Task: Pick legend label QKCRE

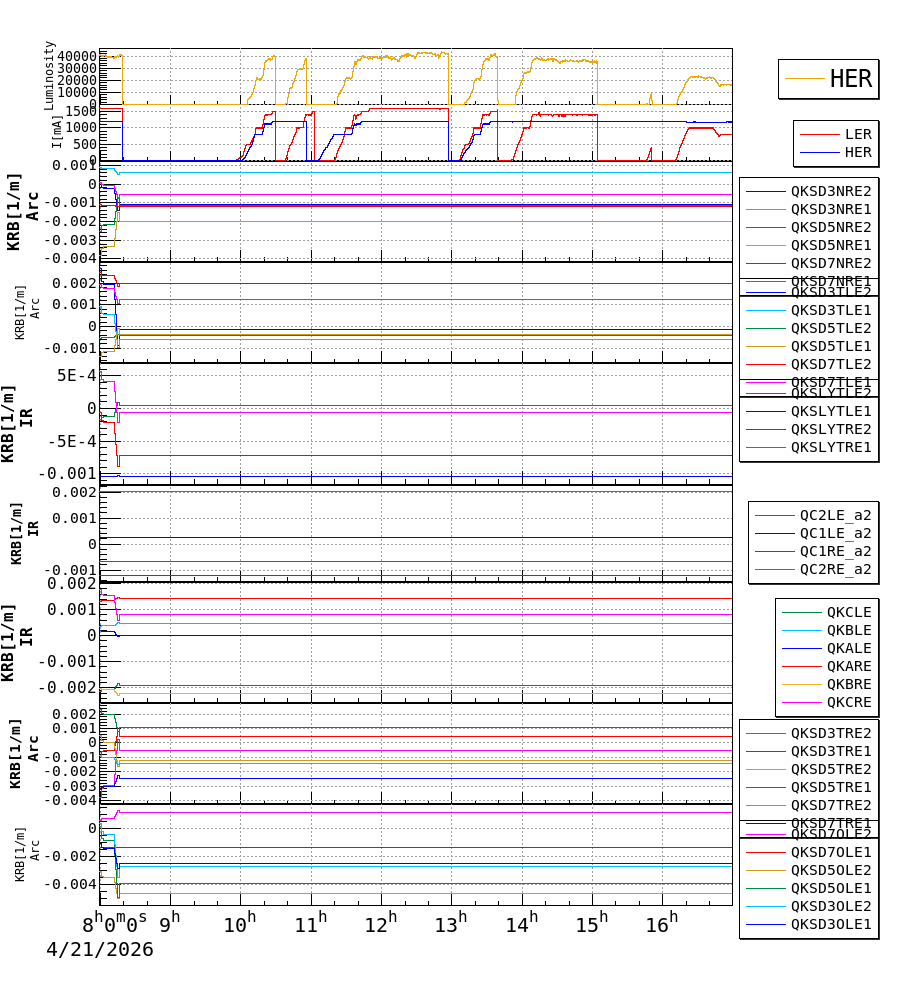Action: tap(849, 703)
